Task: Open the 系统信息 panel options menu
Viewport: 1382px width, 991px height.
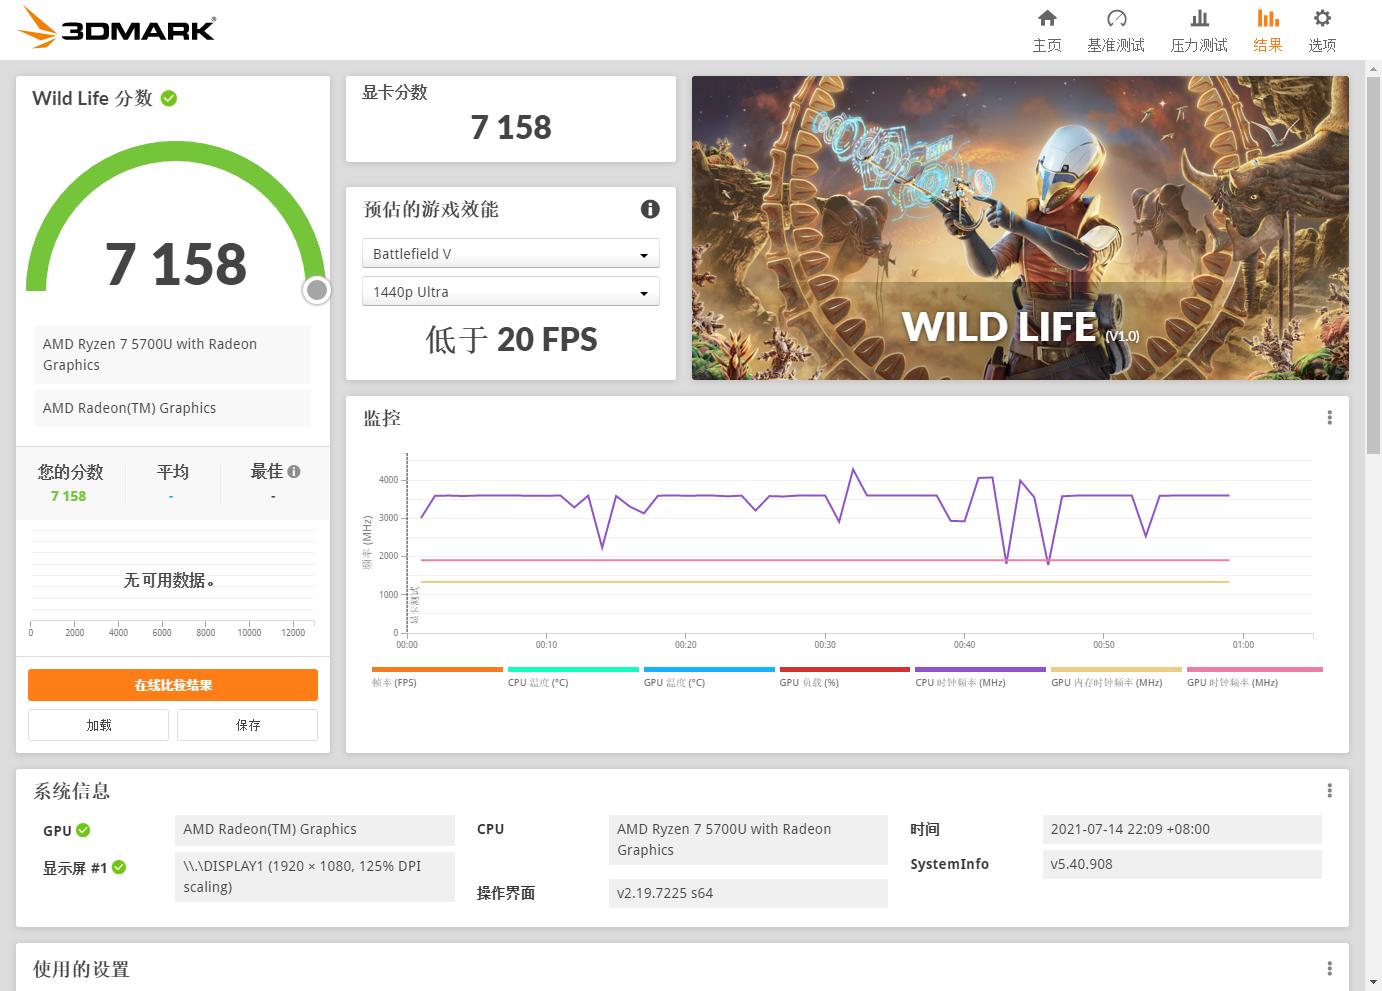Action: [1330, 790]
